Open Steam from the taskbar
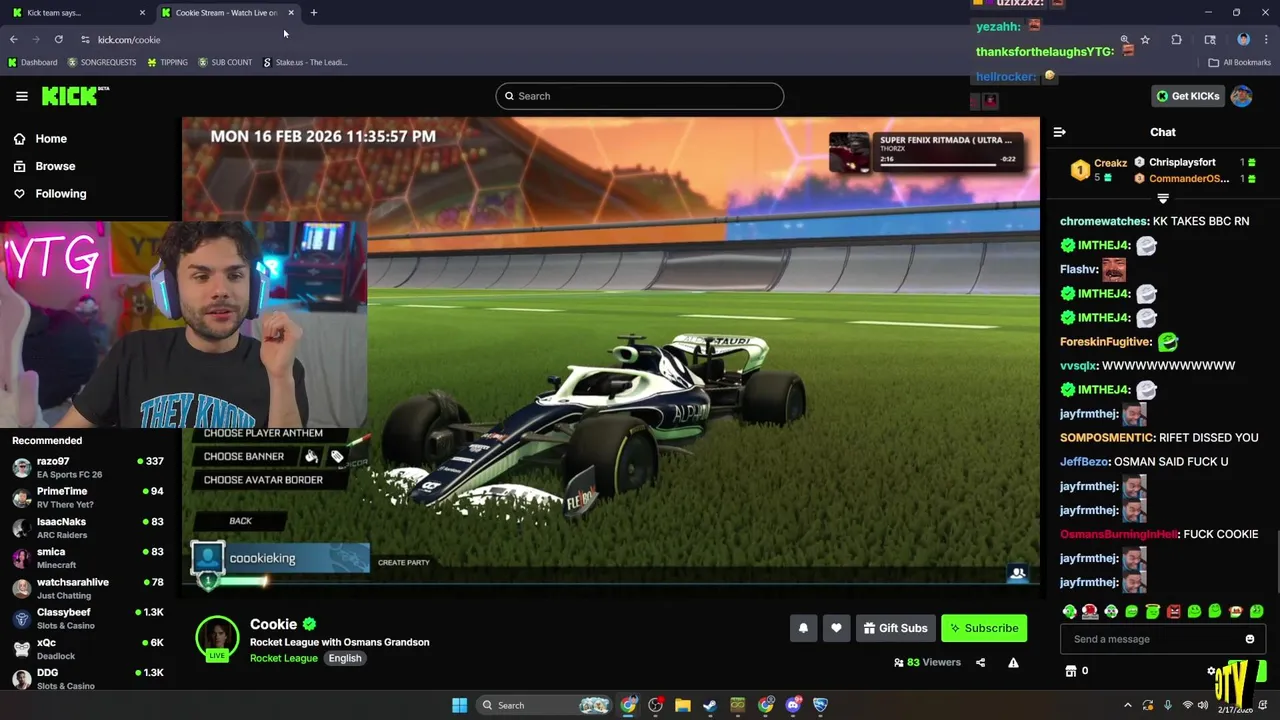 click(x=710, y=705)
